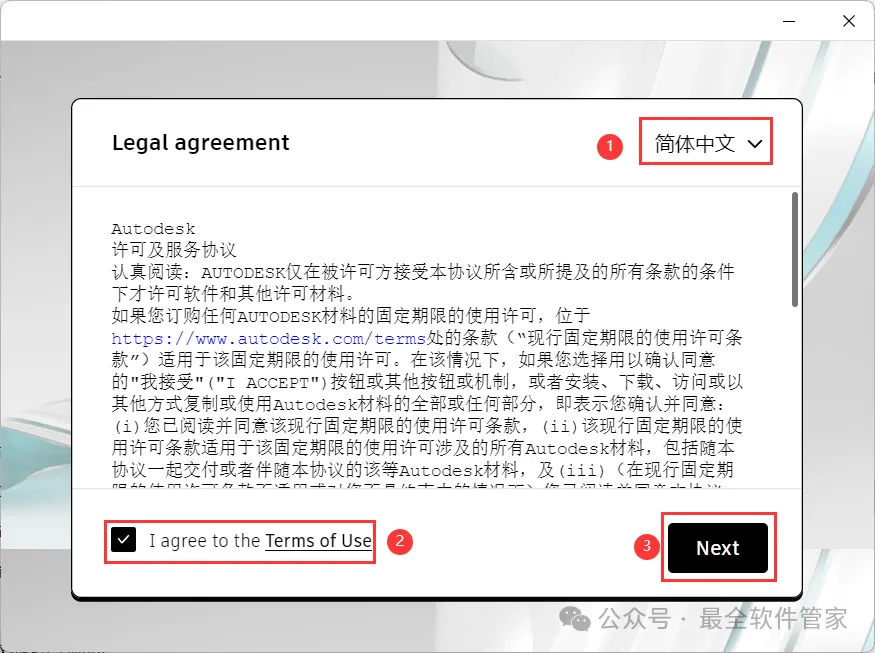875x653 pixels.
Task: Click the 最全软件管家 watermark text
Action: coord(773,618)
